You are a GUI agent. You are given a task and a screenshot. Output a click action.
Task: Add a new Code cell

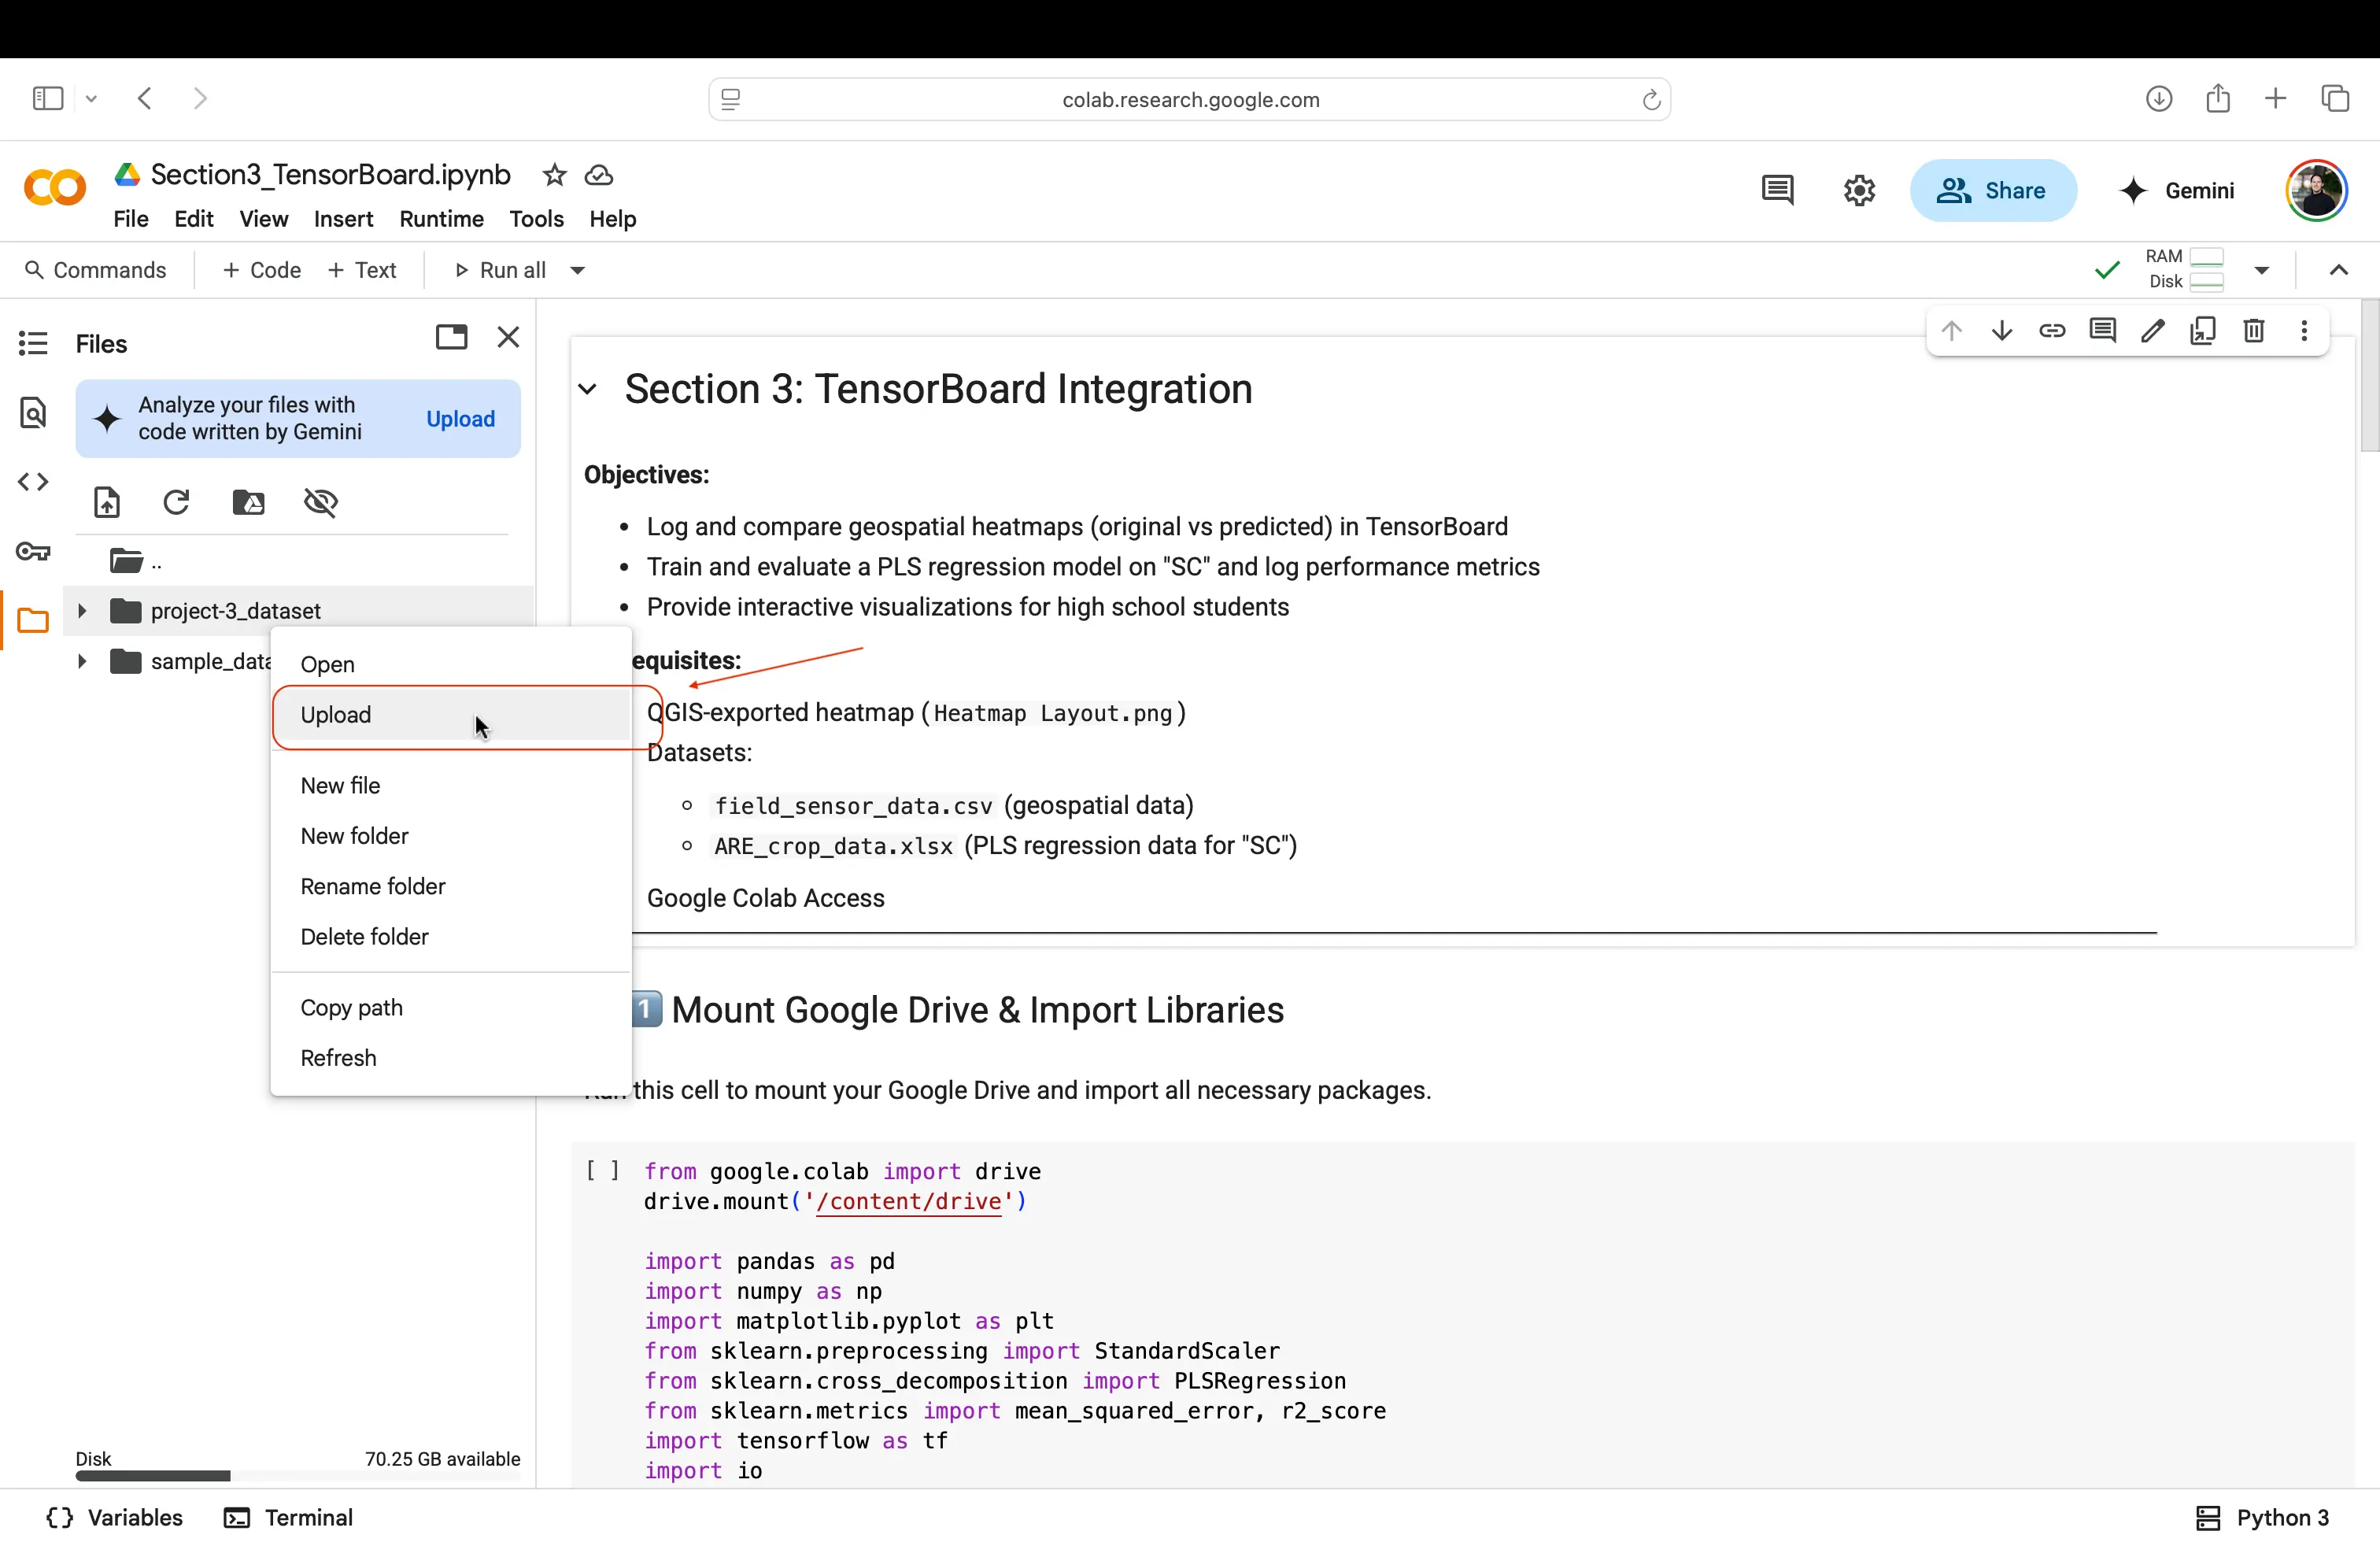[x=262, y=270]
